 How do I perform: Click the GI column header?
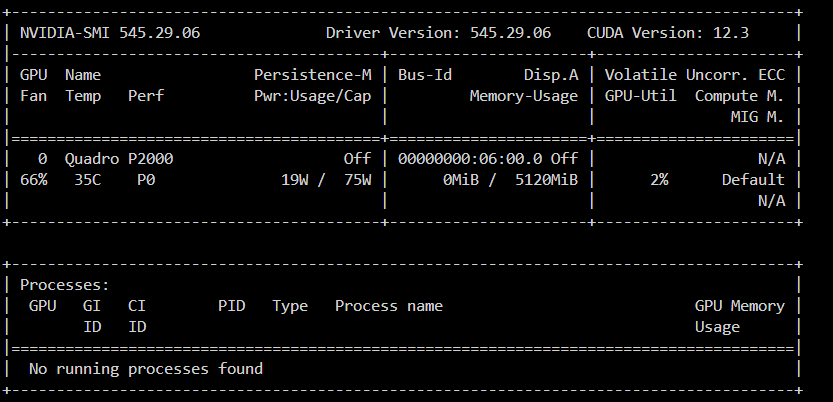[x=92, y=306]
